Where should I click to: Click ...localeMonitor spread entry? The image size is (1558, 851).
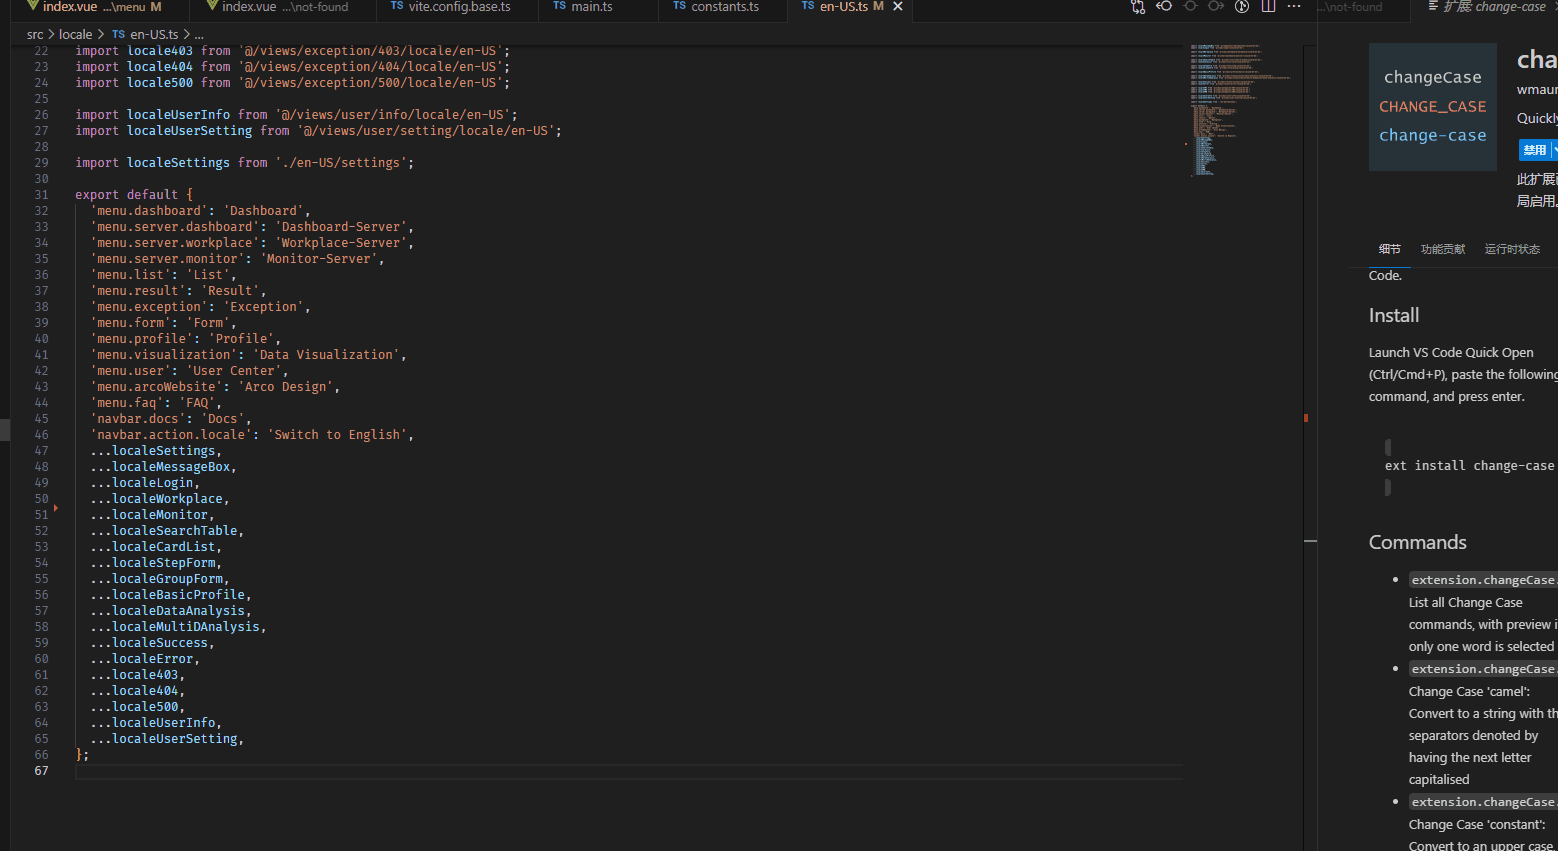[153, 515]
